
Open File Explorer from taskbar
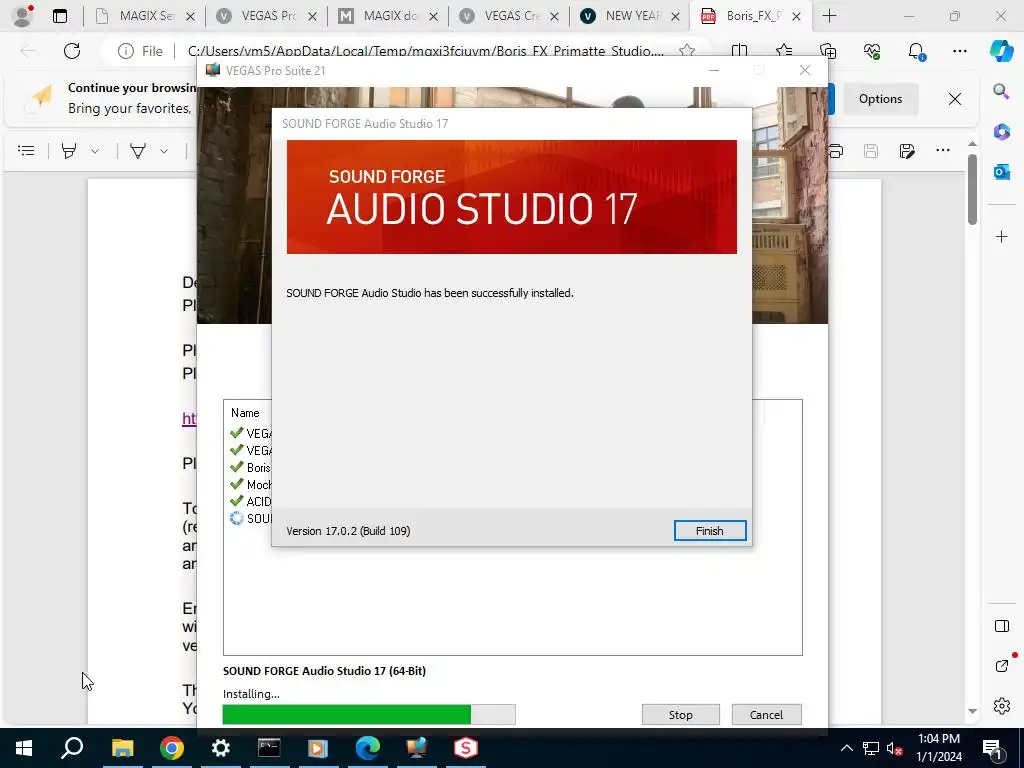tap(122, 748)
